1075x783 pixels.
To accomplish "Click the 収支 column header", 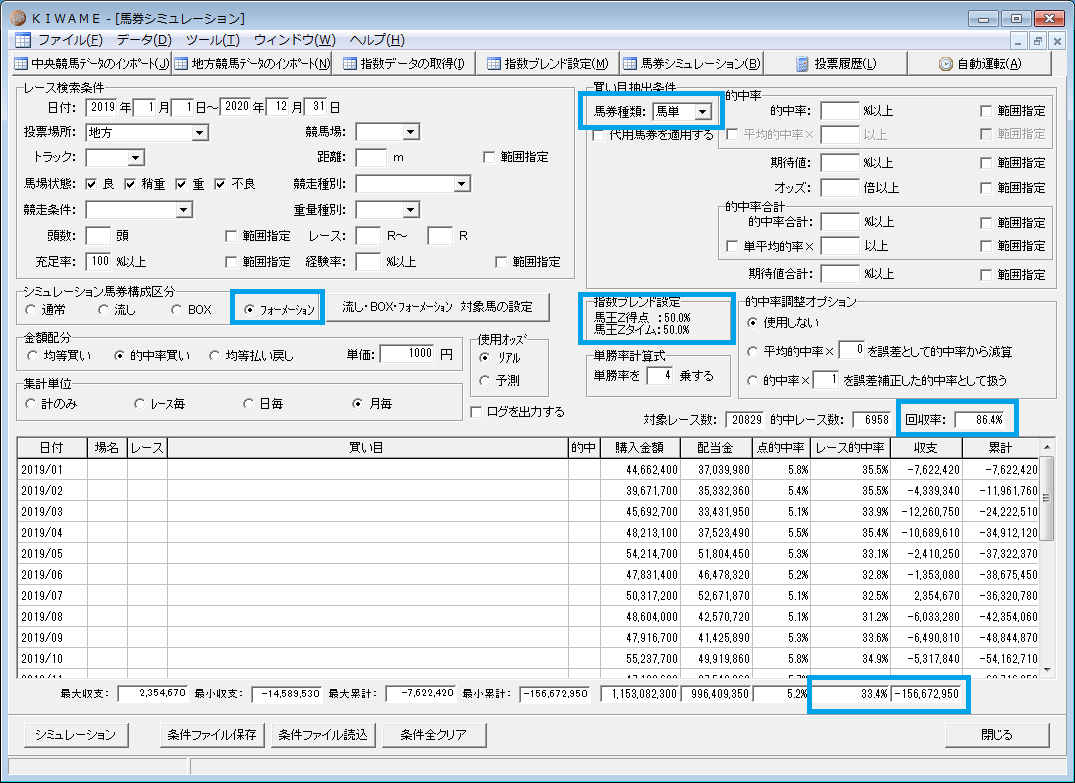I will [x=926, y=448].
